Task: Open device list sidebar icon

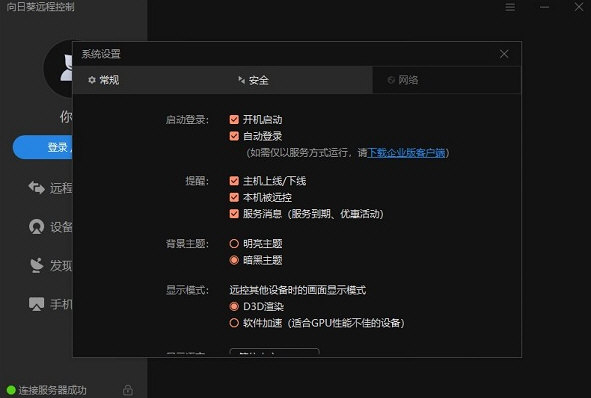Action: tap(37, 227)
